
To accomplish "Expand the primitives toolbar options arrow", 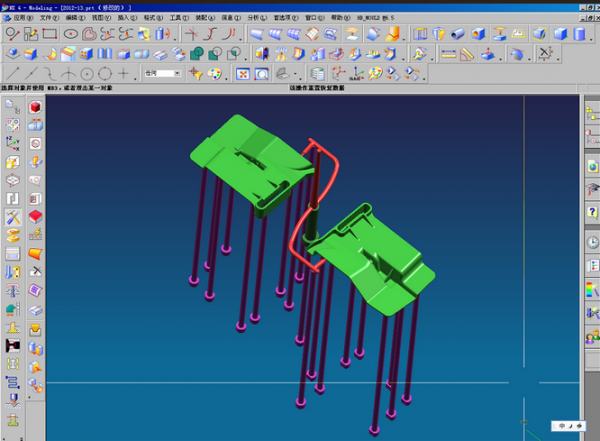I will [591, 39].
